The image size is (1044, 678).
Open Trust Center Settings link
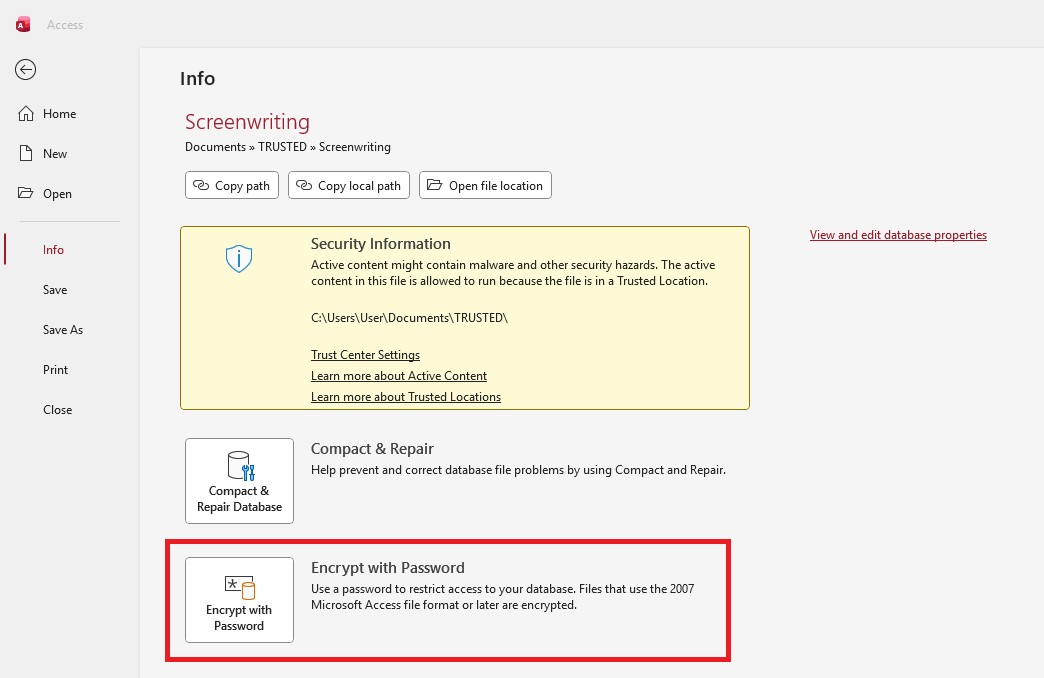click(366, 355)
